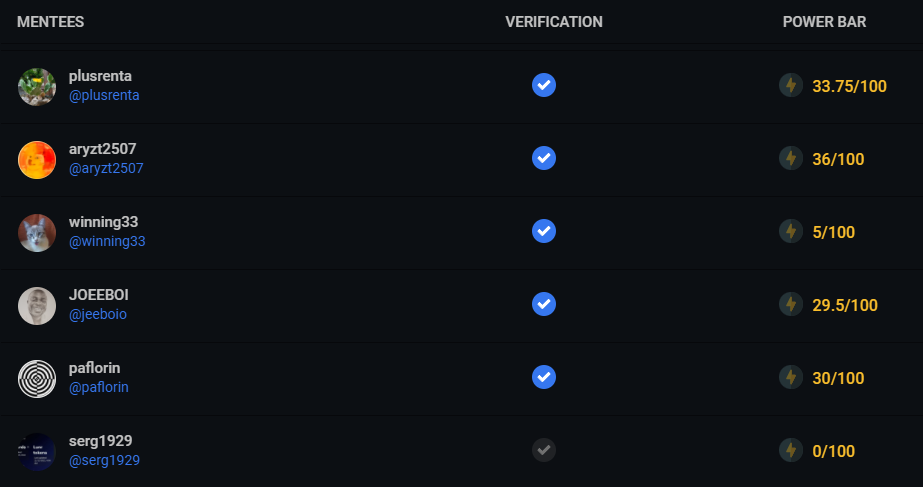Click the power icon beside winning33's 5/100
The image size is (923, 487).
tap(791, 231)
